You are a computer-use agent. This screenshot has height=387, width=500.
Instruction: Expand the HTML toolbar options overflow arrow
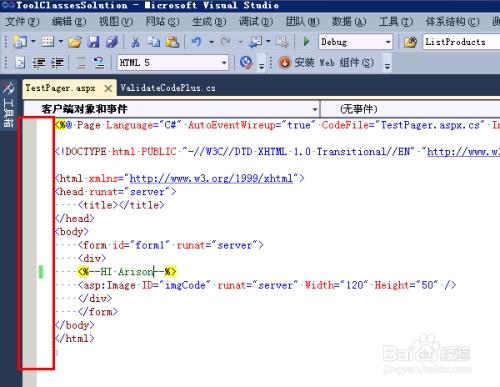pyautogui.click(x=262, y=65)
